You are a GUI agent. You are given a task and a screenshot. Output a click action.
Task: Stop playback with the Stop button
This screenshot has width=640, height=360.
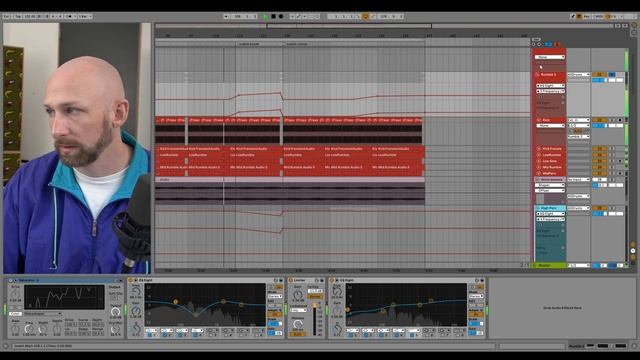[273, 16]
